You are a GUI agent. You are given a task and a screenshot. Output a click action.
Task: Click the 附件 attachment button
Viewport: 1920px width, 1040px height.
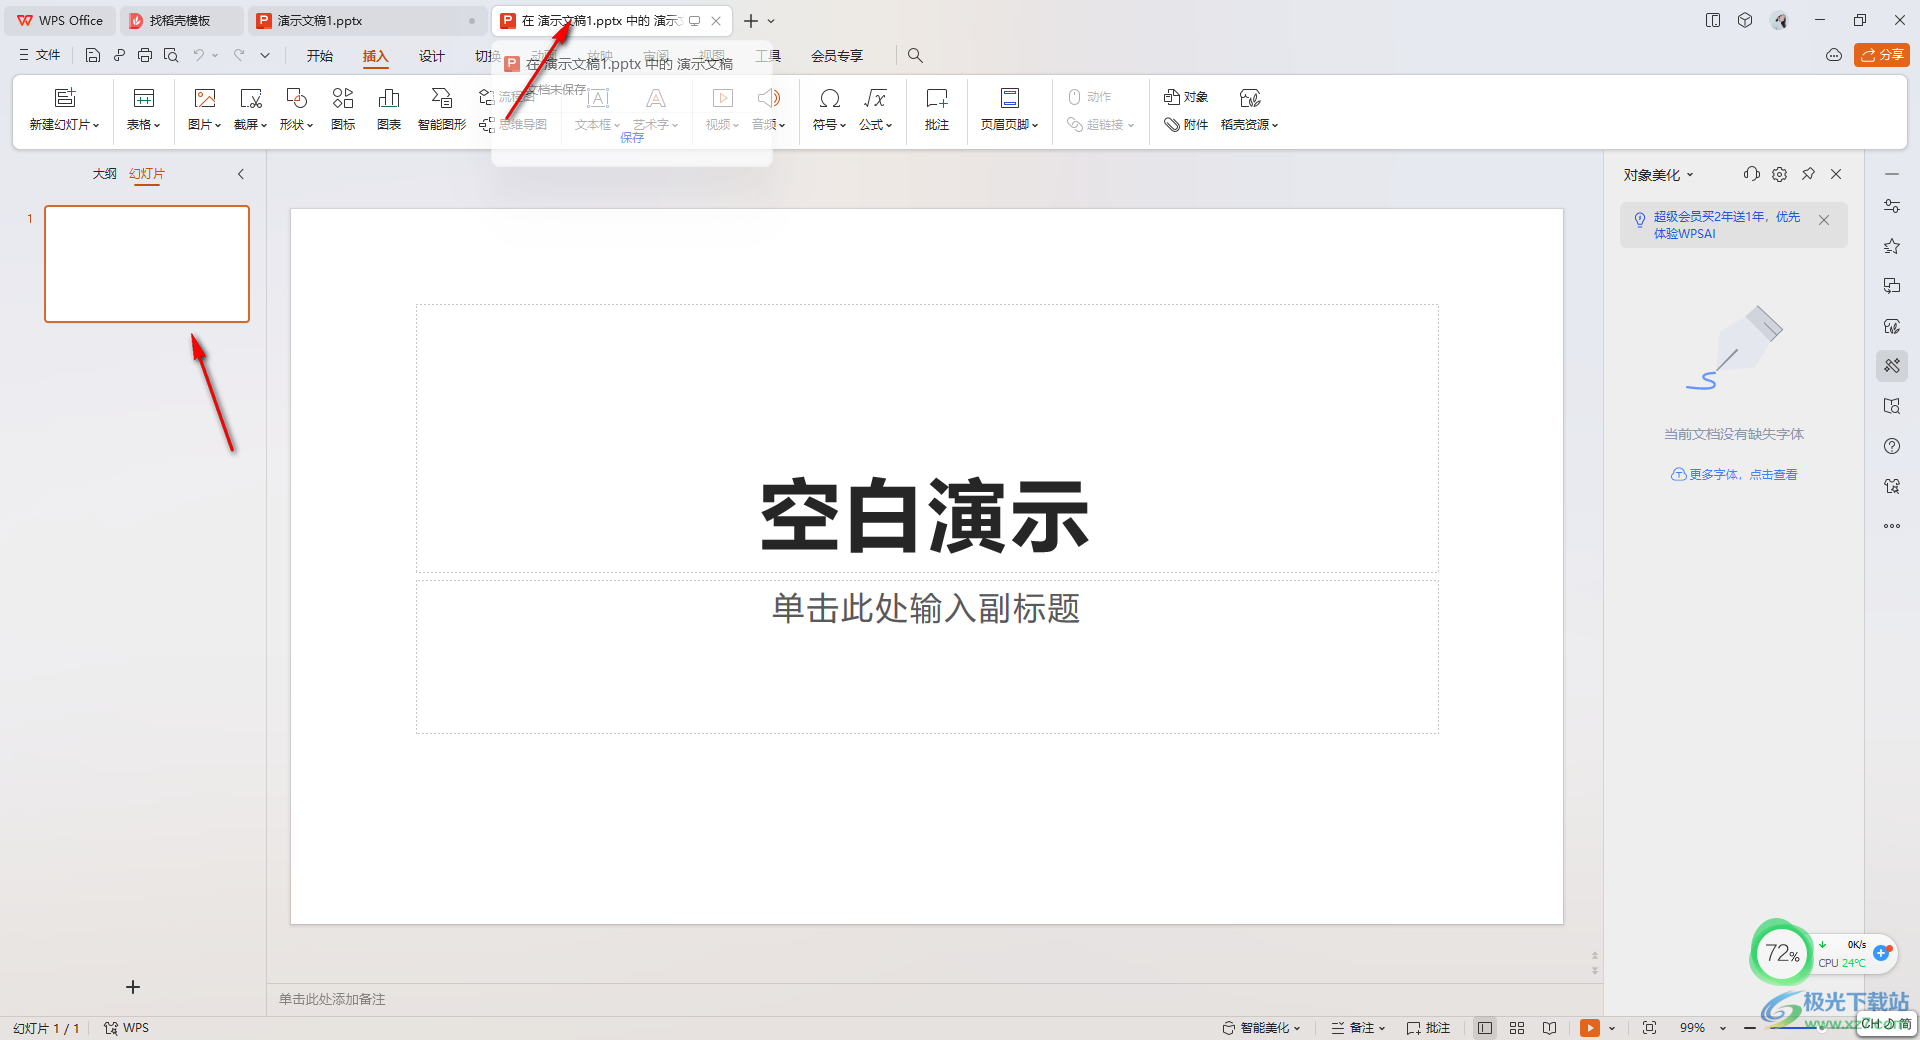[x=1186, y=125]
